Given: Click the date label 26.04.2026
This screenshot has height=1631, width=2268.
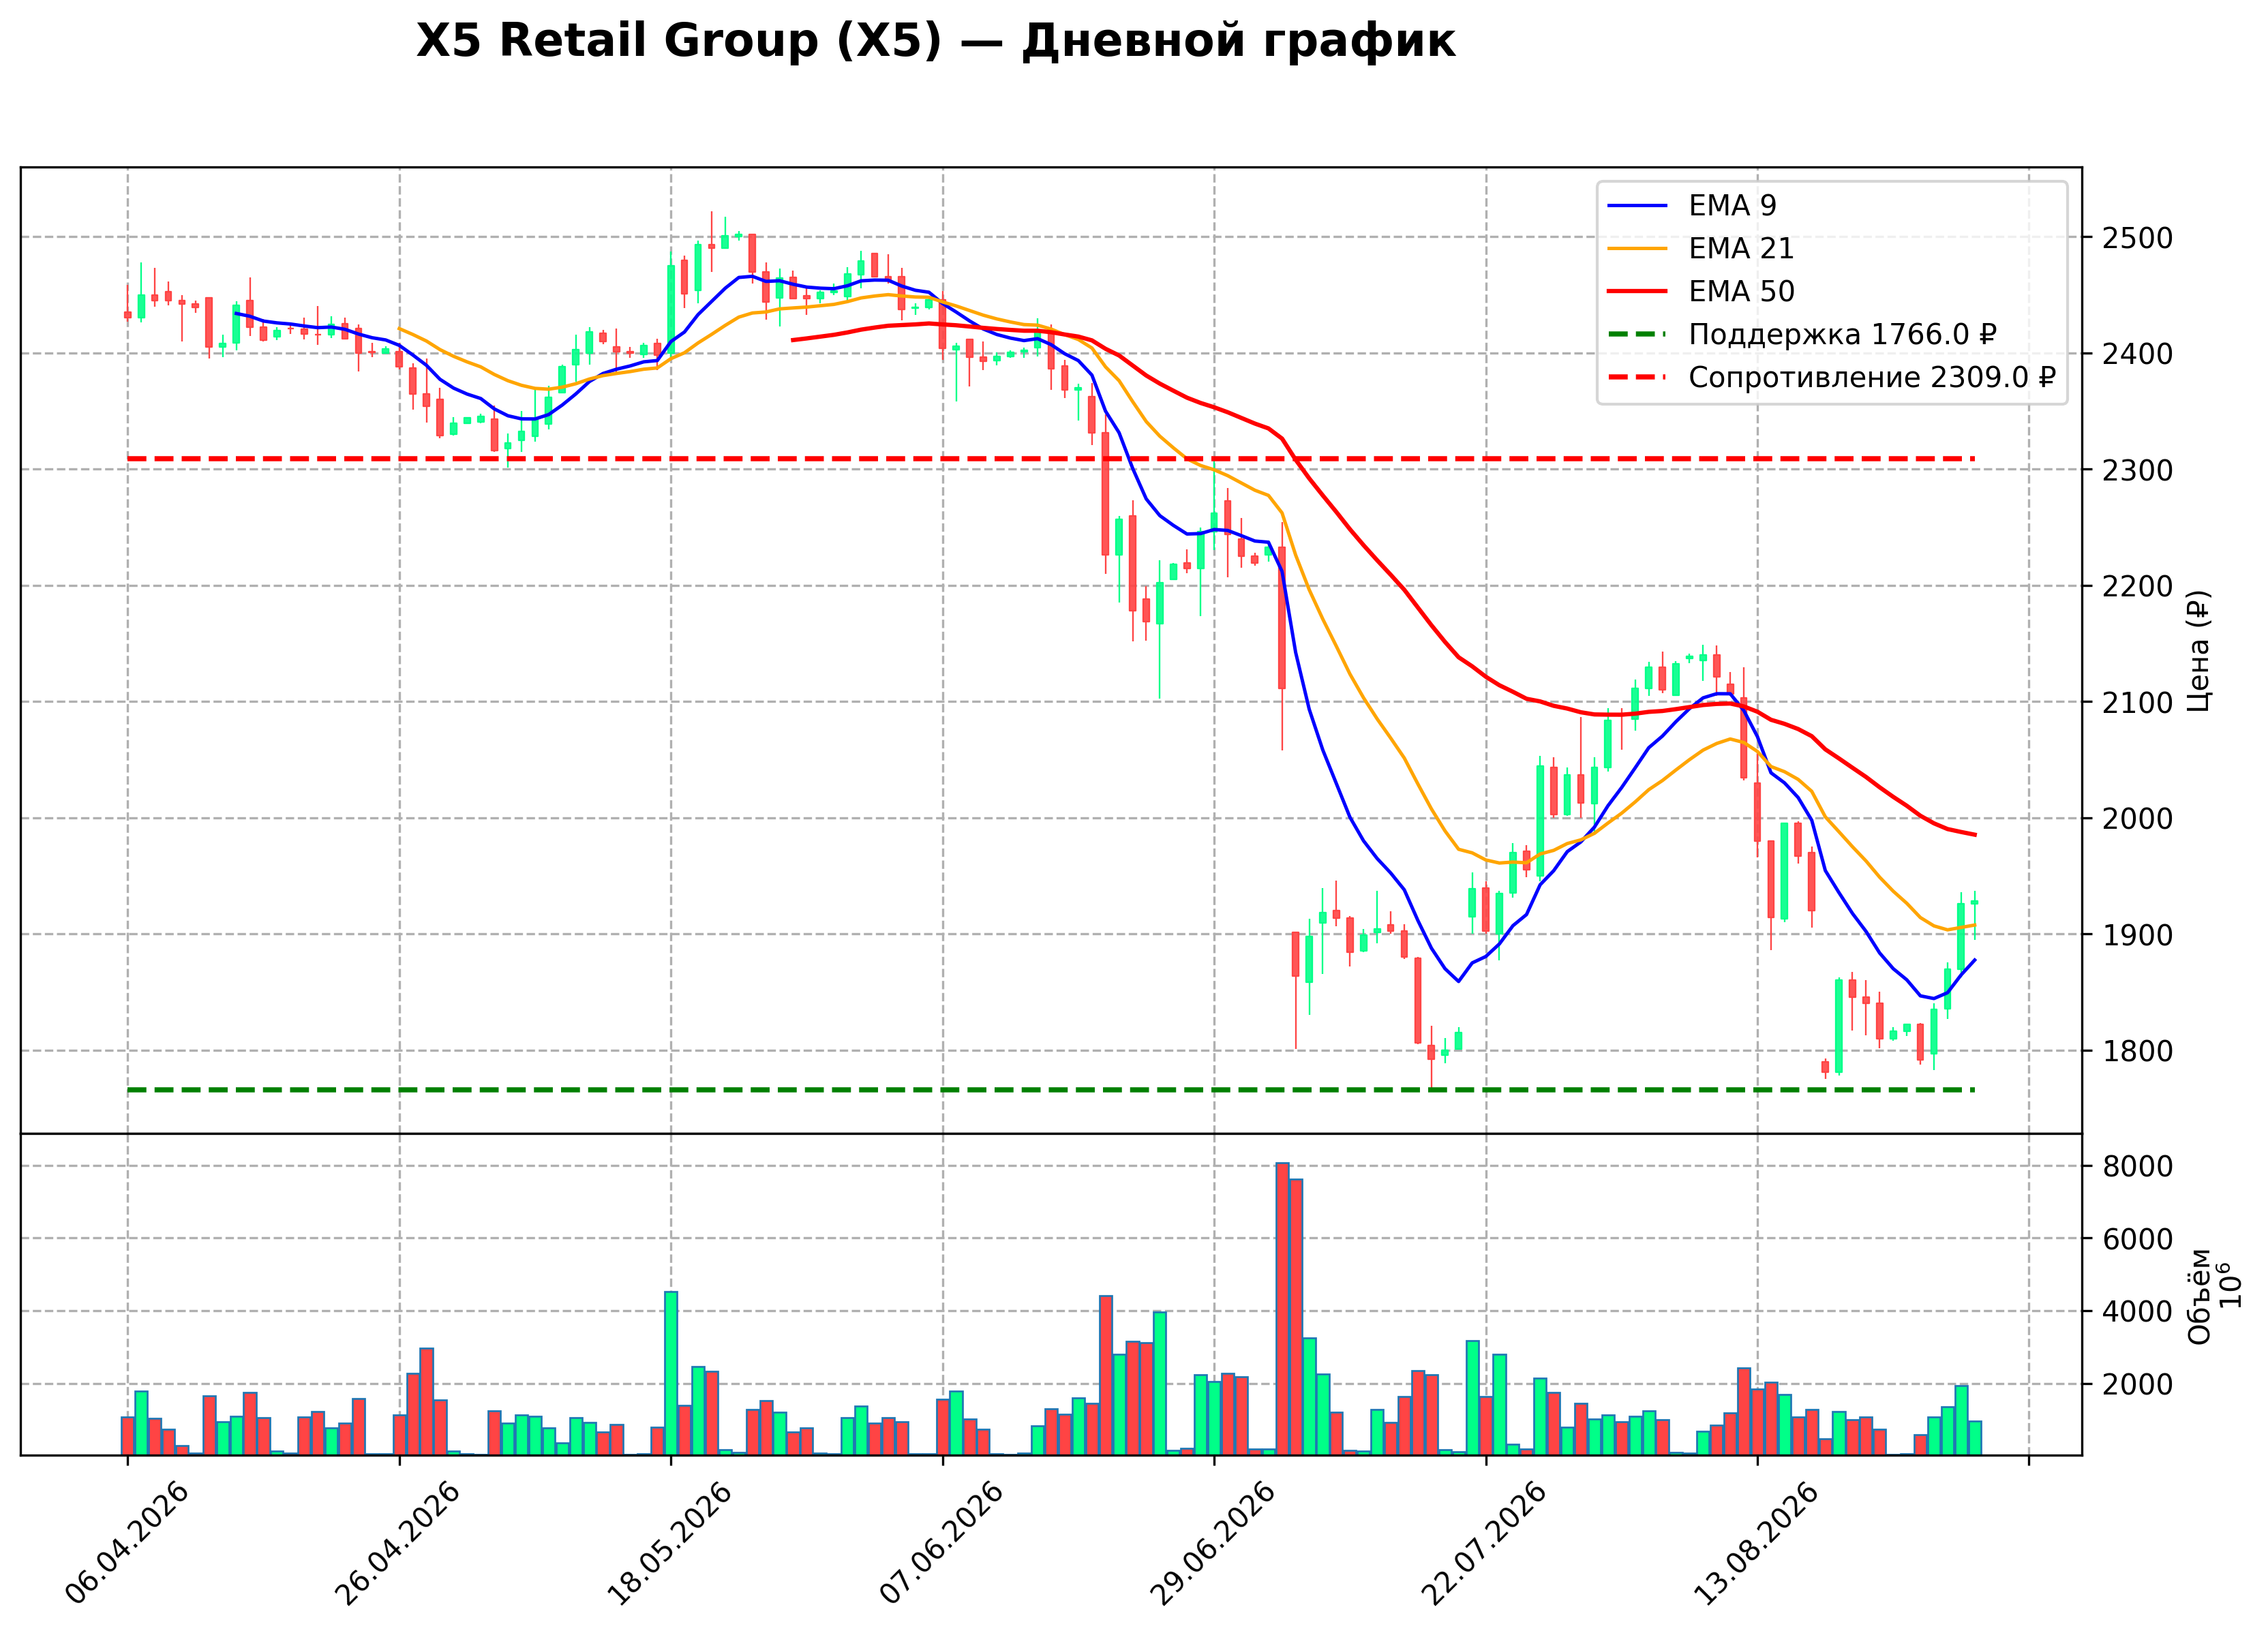Looking at the screenshot, I should (398, 1543).
